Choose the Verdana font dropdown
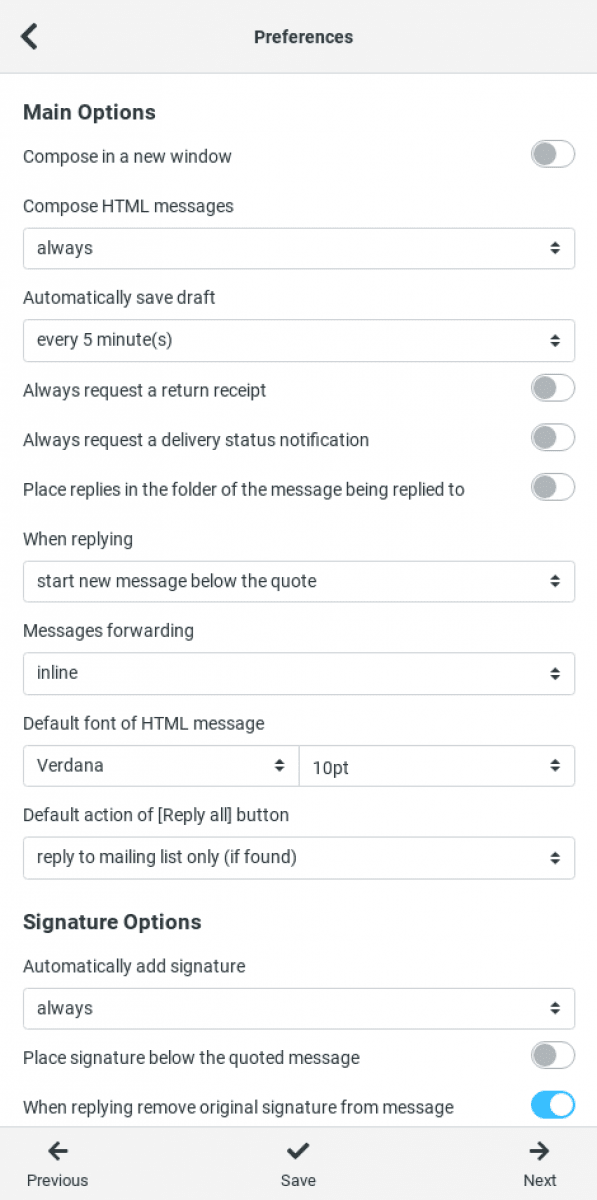 tap(161, 766)
